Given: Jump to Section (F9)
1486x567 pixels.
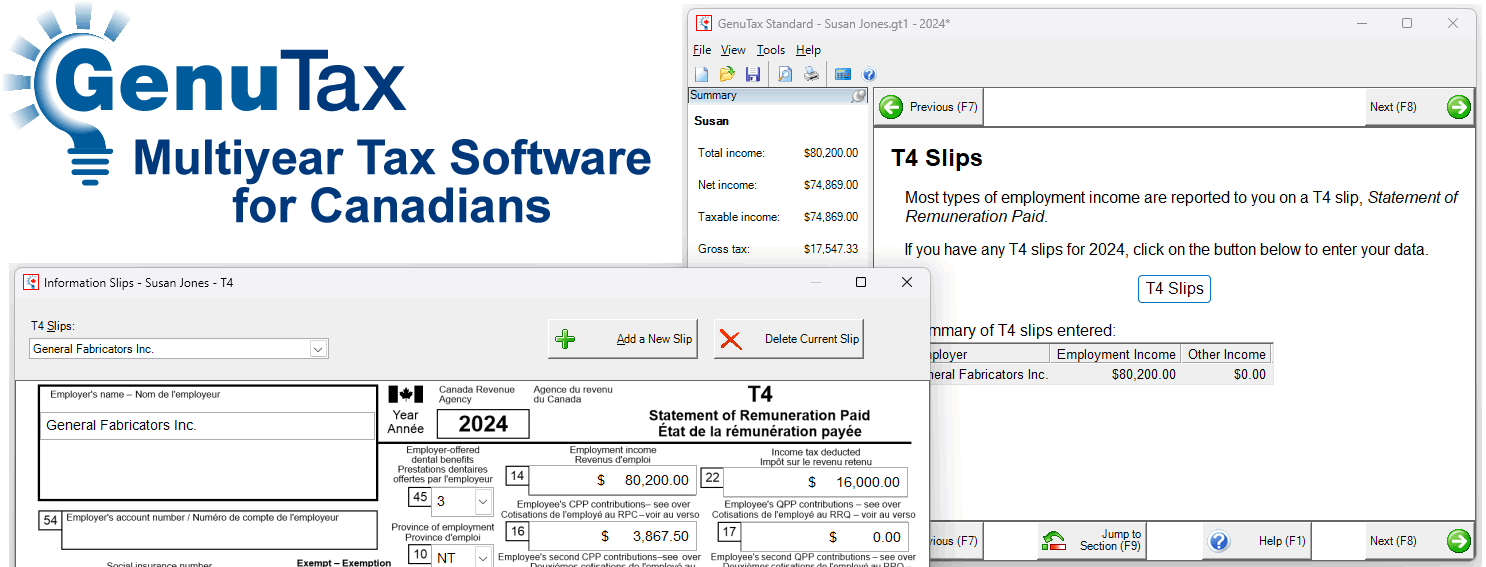Looking at the screenshot, I should (1093, 541).
